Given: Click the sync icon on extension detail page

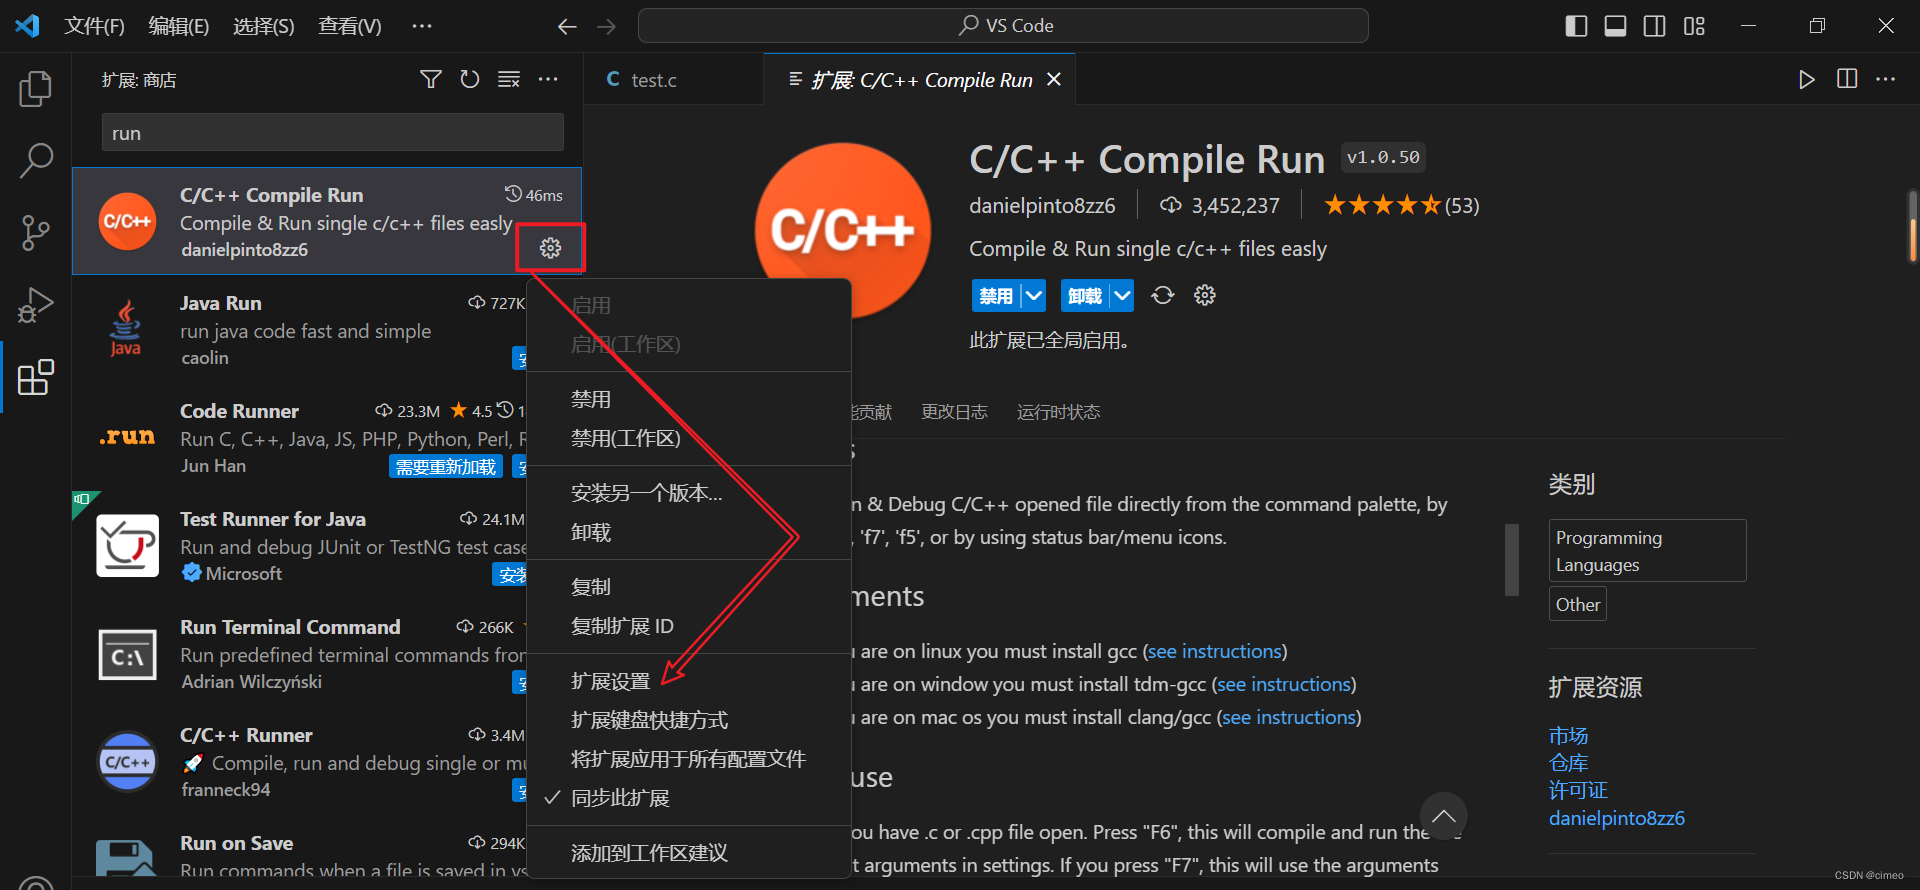Looking at the screenshot, I should (1162, 295).
